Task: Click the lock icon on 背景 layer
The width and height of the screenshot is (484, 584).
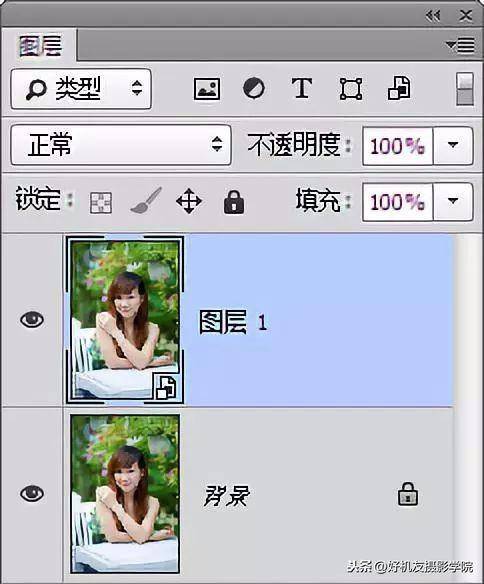Action: [408, 494]
